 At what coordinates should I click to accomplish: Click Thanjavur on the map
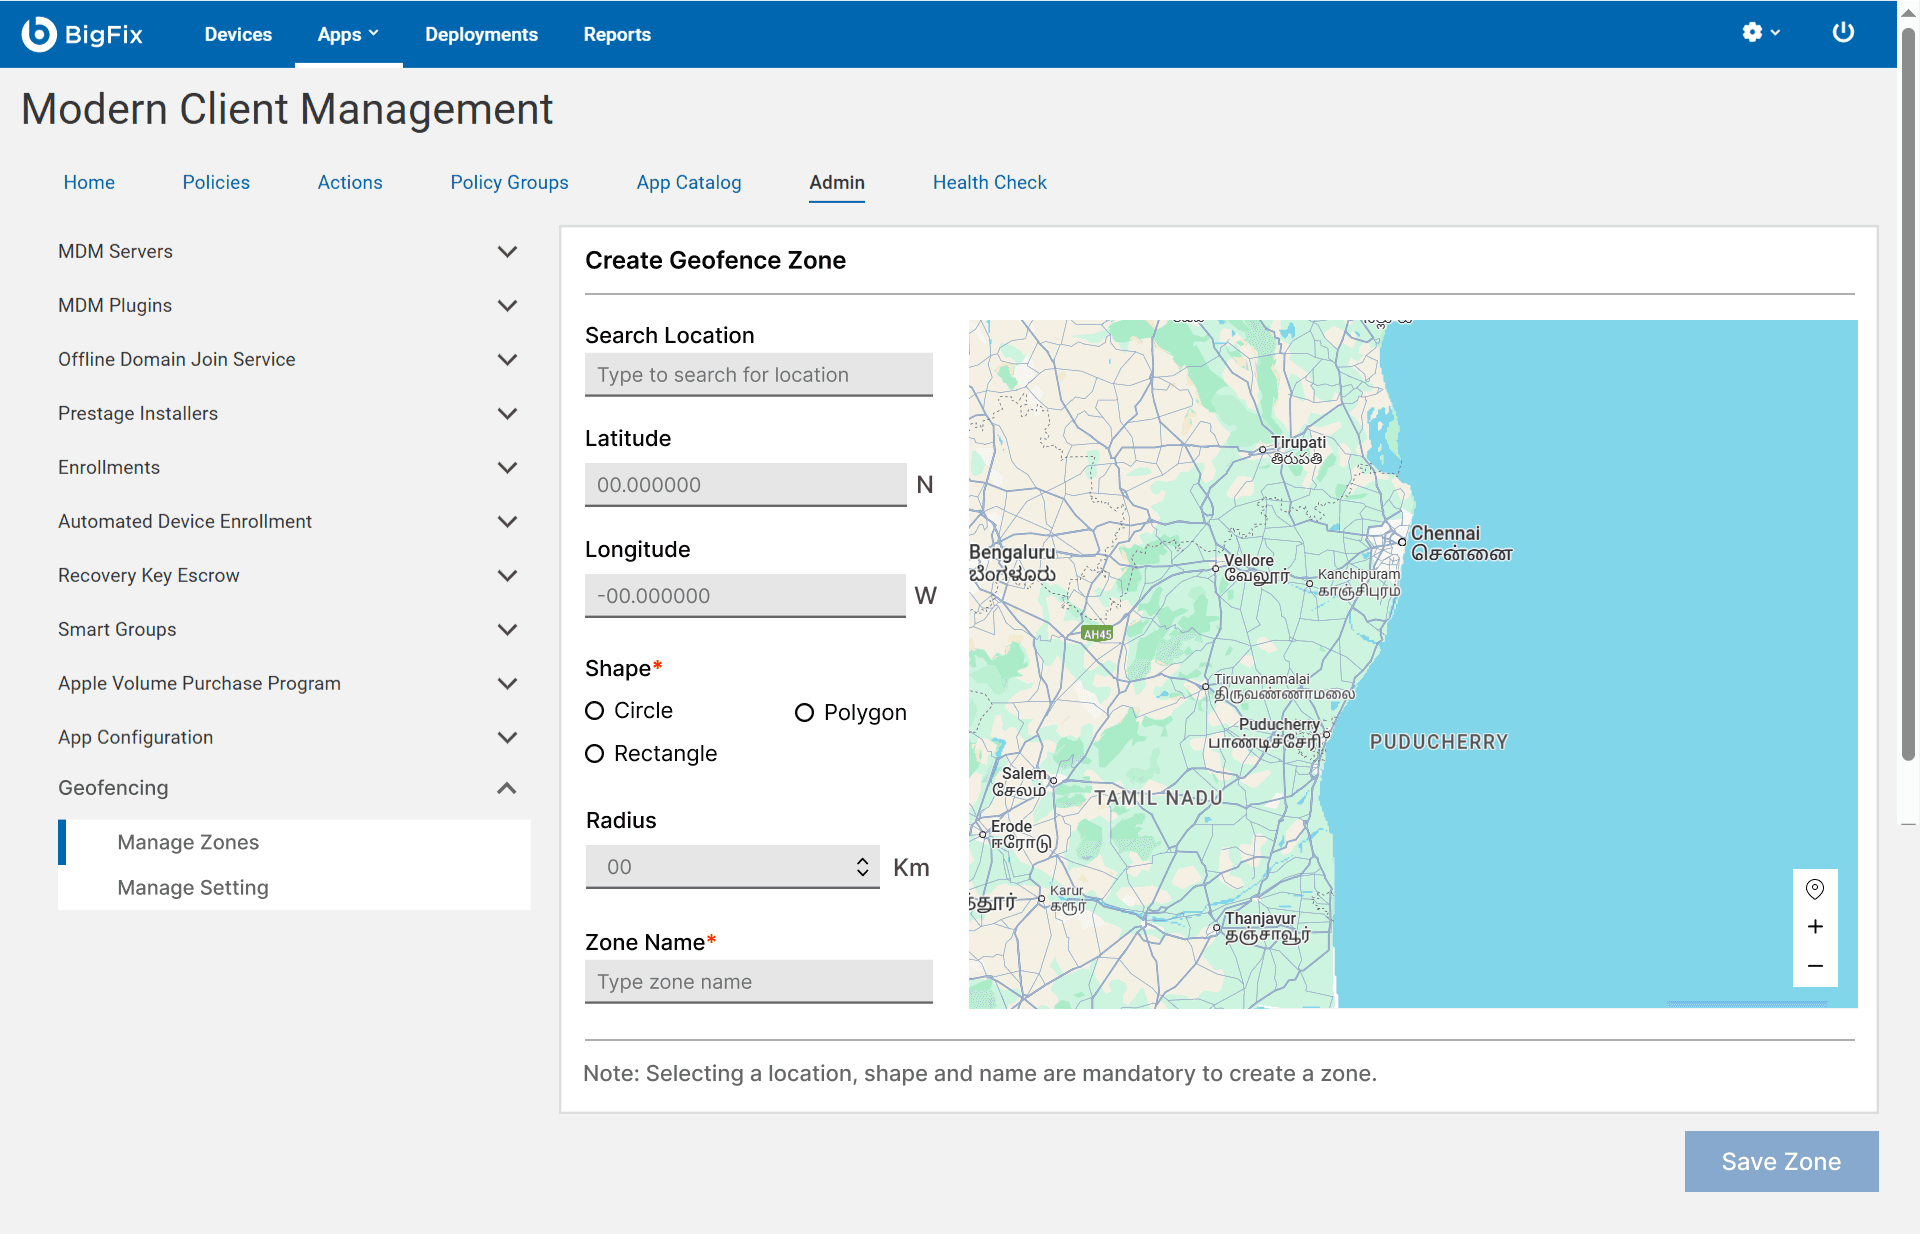1260,919
